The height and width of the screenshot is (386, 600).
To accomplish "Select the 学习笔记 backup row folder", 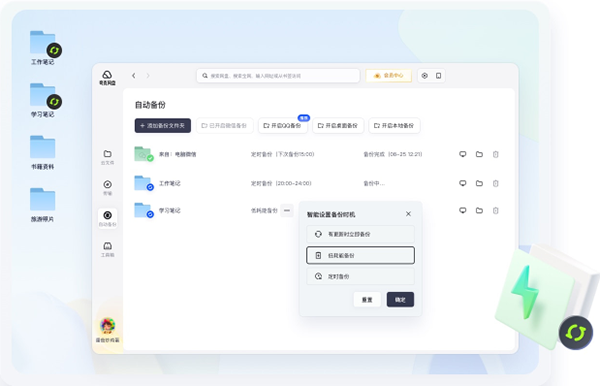I will [144, 210].
